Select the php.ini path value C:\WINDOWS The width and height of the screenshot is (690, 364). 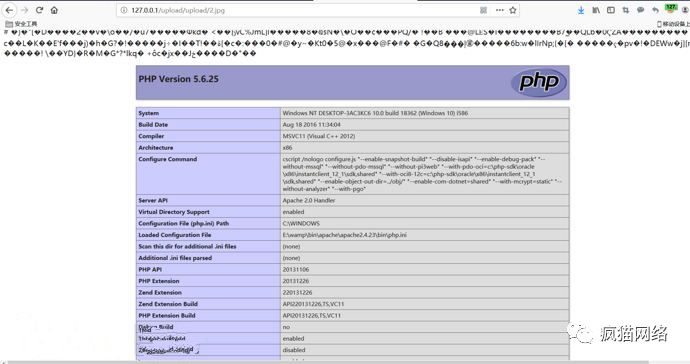[x=301, y=223]
